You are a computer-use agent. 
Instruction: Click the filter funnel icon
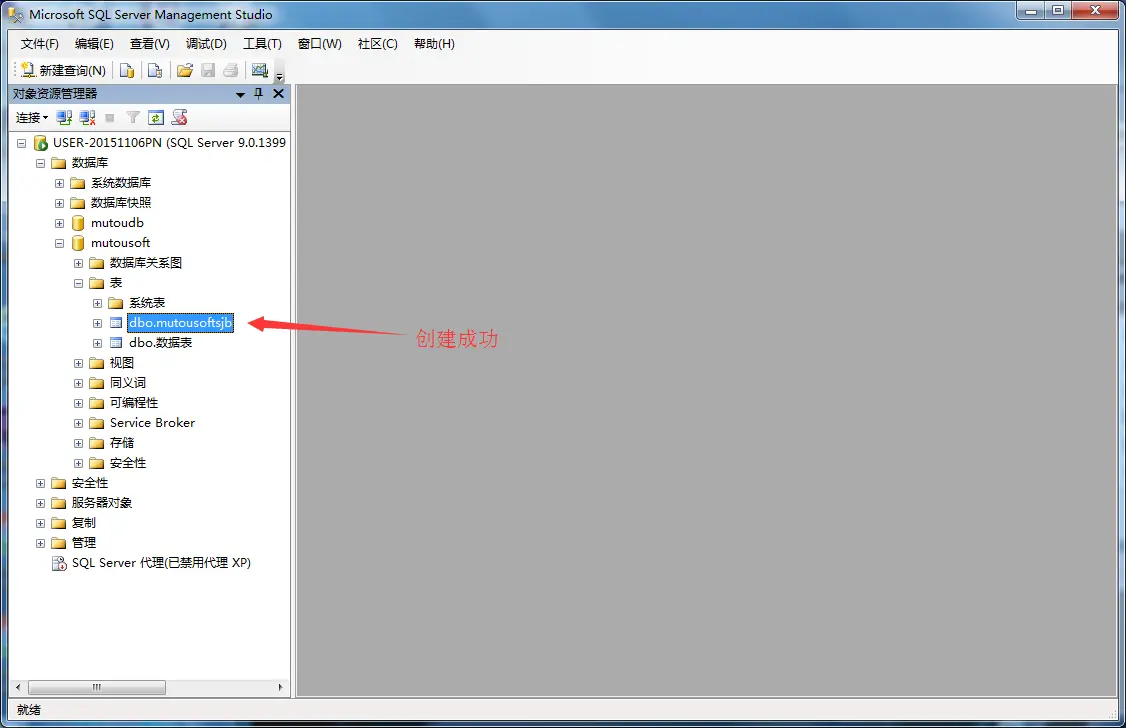pyautogui.click(x=133, y=118)
